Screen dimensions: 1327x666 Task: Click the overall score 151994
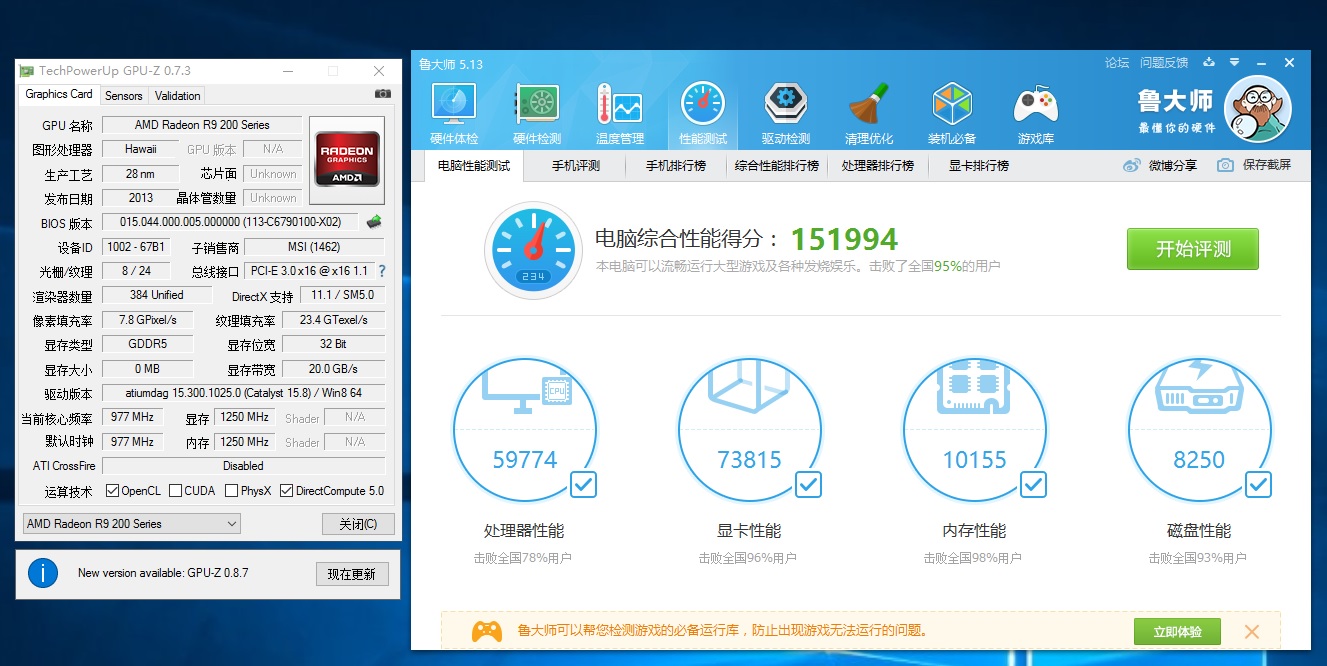(x=844, y=239)
